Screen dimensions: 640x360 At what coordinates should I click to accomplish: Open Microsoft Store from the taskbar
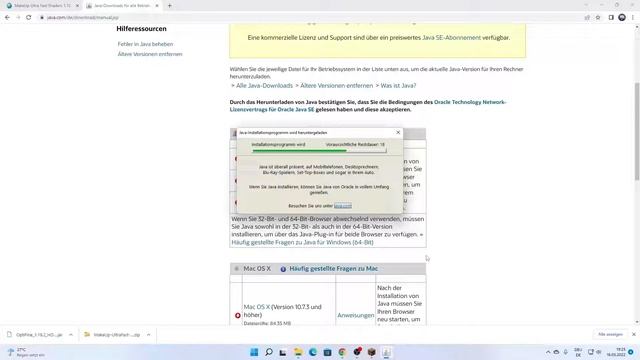(327, 352)
